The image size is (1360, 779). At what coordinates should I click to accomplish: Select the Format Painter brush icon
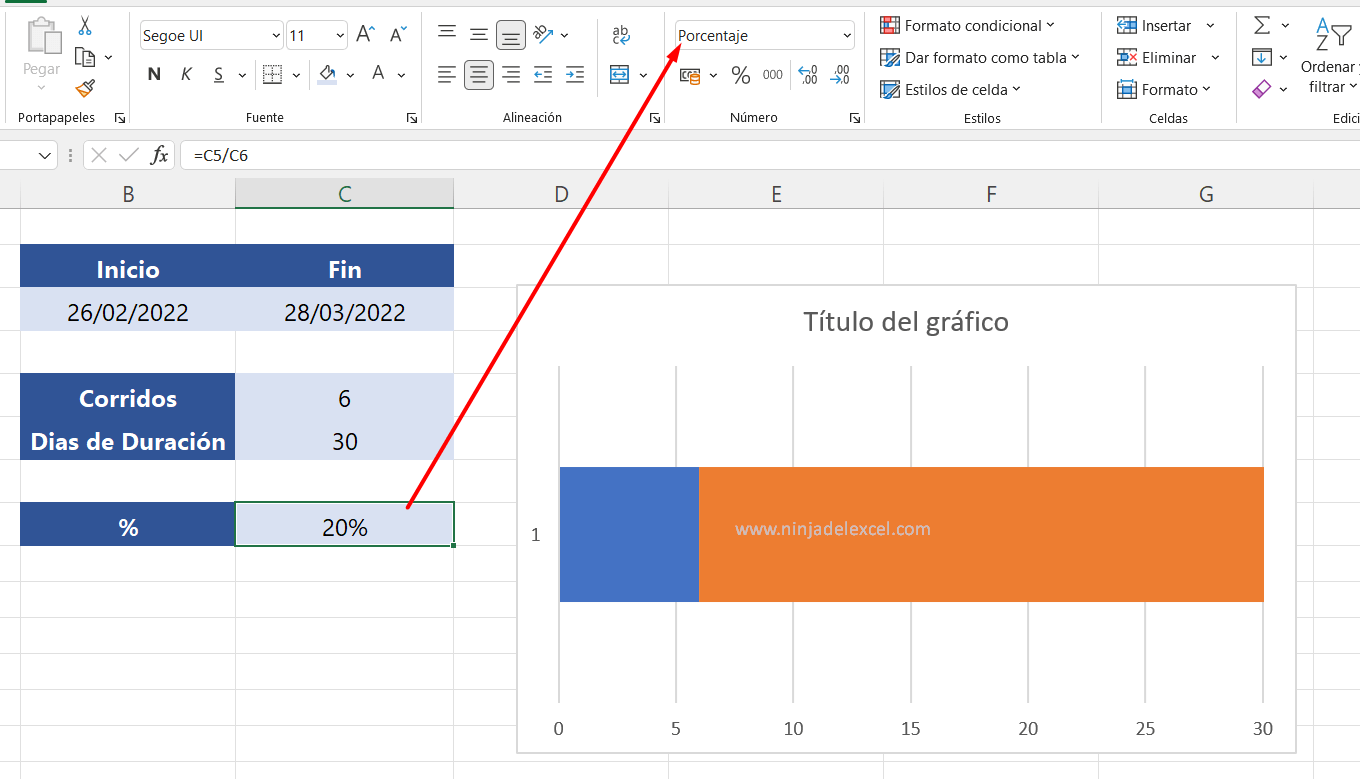point(85,88)
